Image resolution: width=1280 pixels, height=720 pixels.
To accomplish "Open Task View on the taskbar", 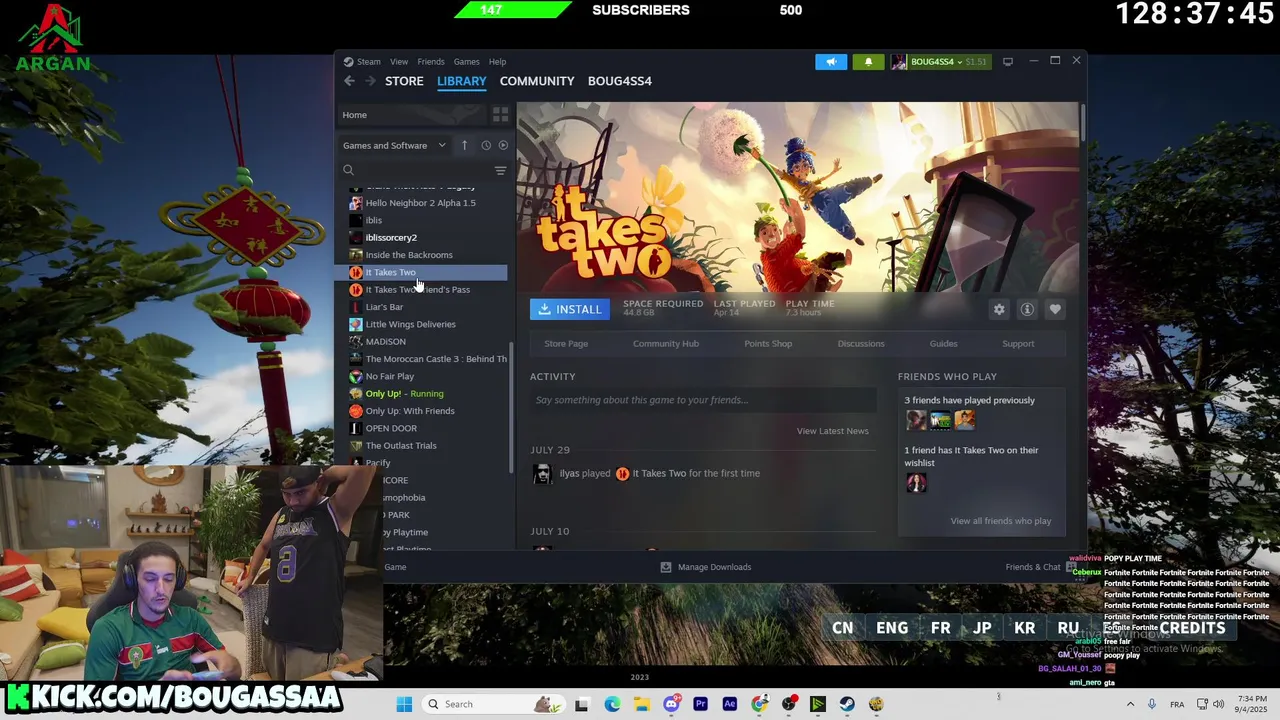I will [582, 704].
